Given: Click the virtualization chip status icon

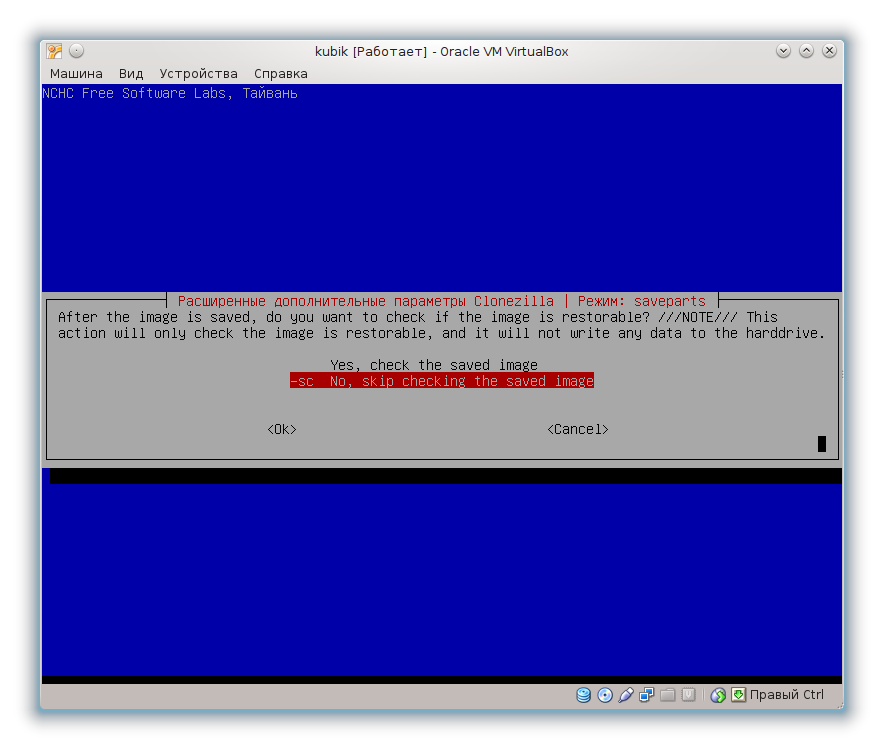Looking at the screenshot, I should [x=688, y=695].
